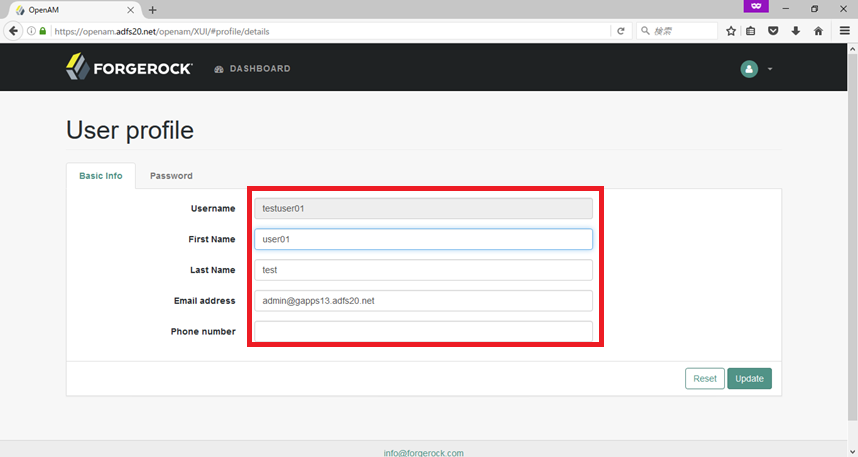Click the browser URL address bar
Image resolution: width=858 pixels, height=457 pixels.
pyautogui.click(x=331, y=31)
